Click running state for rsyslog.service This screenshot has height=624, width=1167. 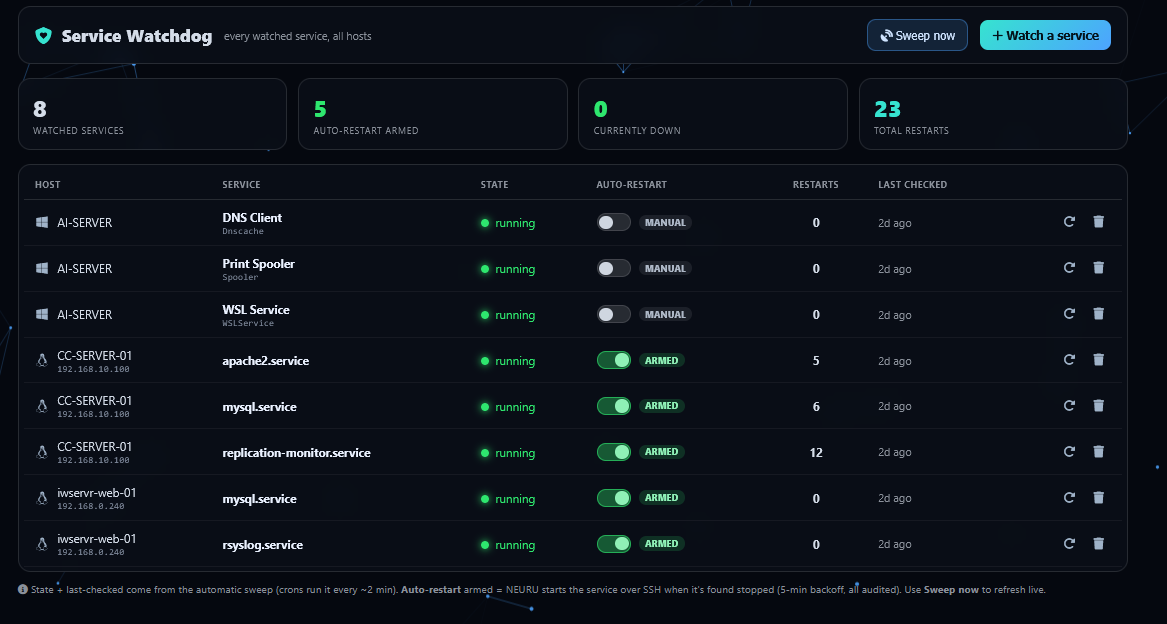pos(508,545)
